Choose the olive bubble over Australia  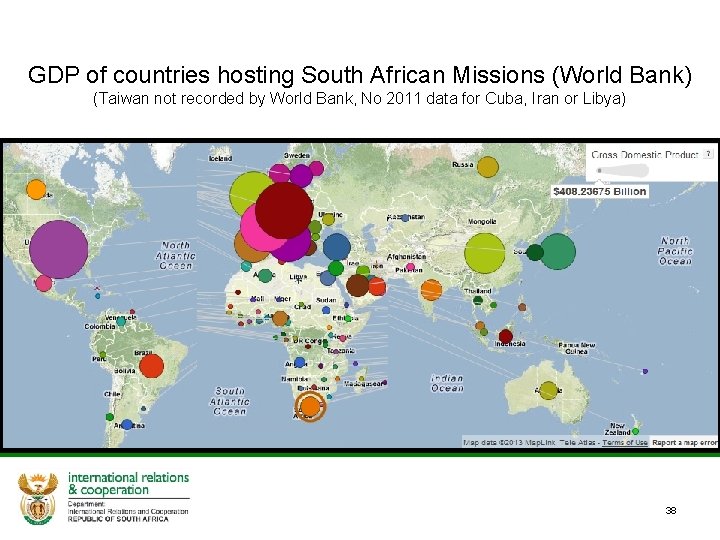[548, 390]
